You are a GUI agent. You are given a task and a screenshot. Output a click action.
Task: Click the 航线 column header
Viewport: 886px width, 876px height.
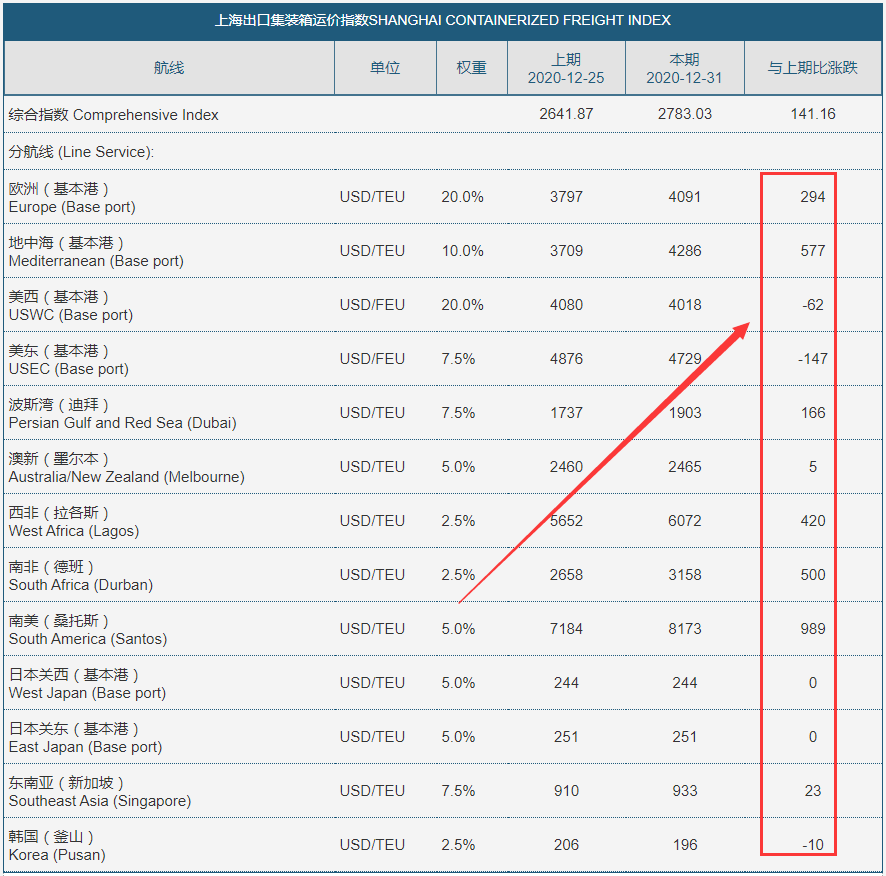[x=169, y=68]
